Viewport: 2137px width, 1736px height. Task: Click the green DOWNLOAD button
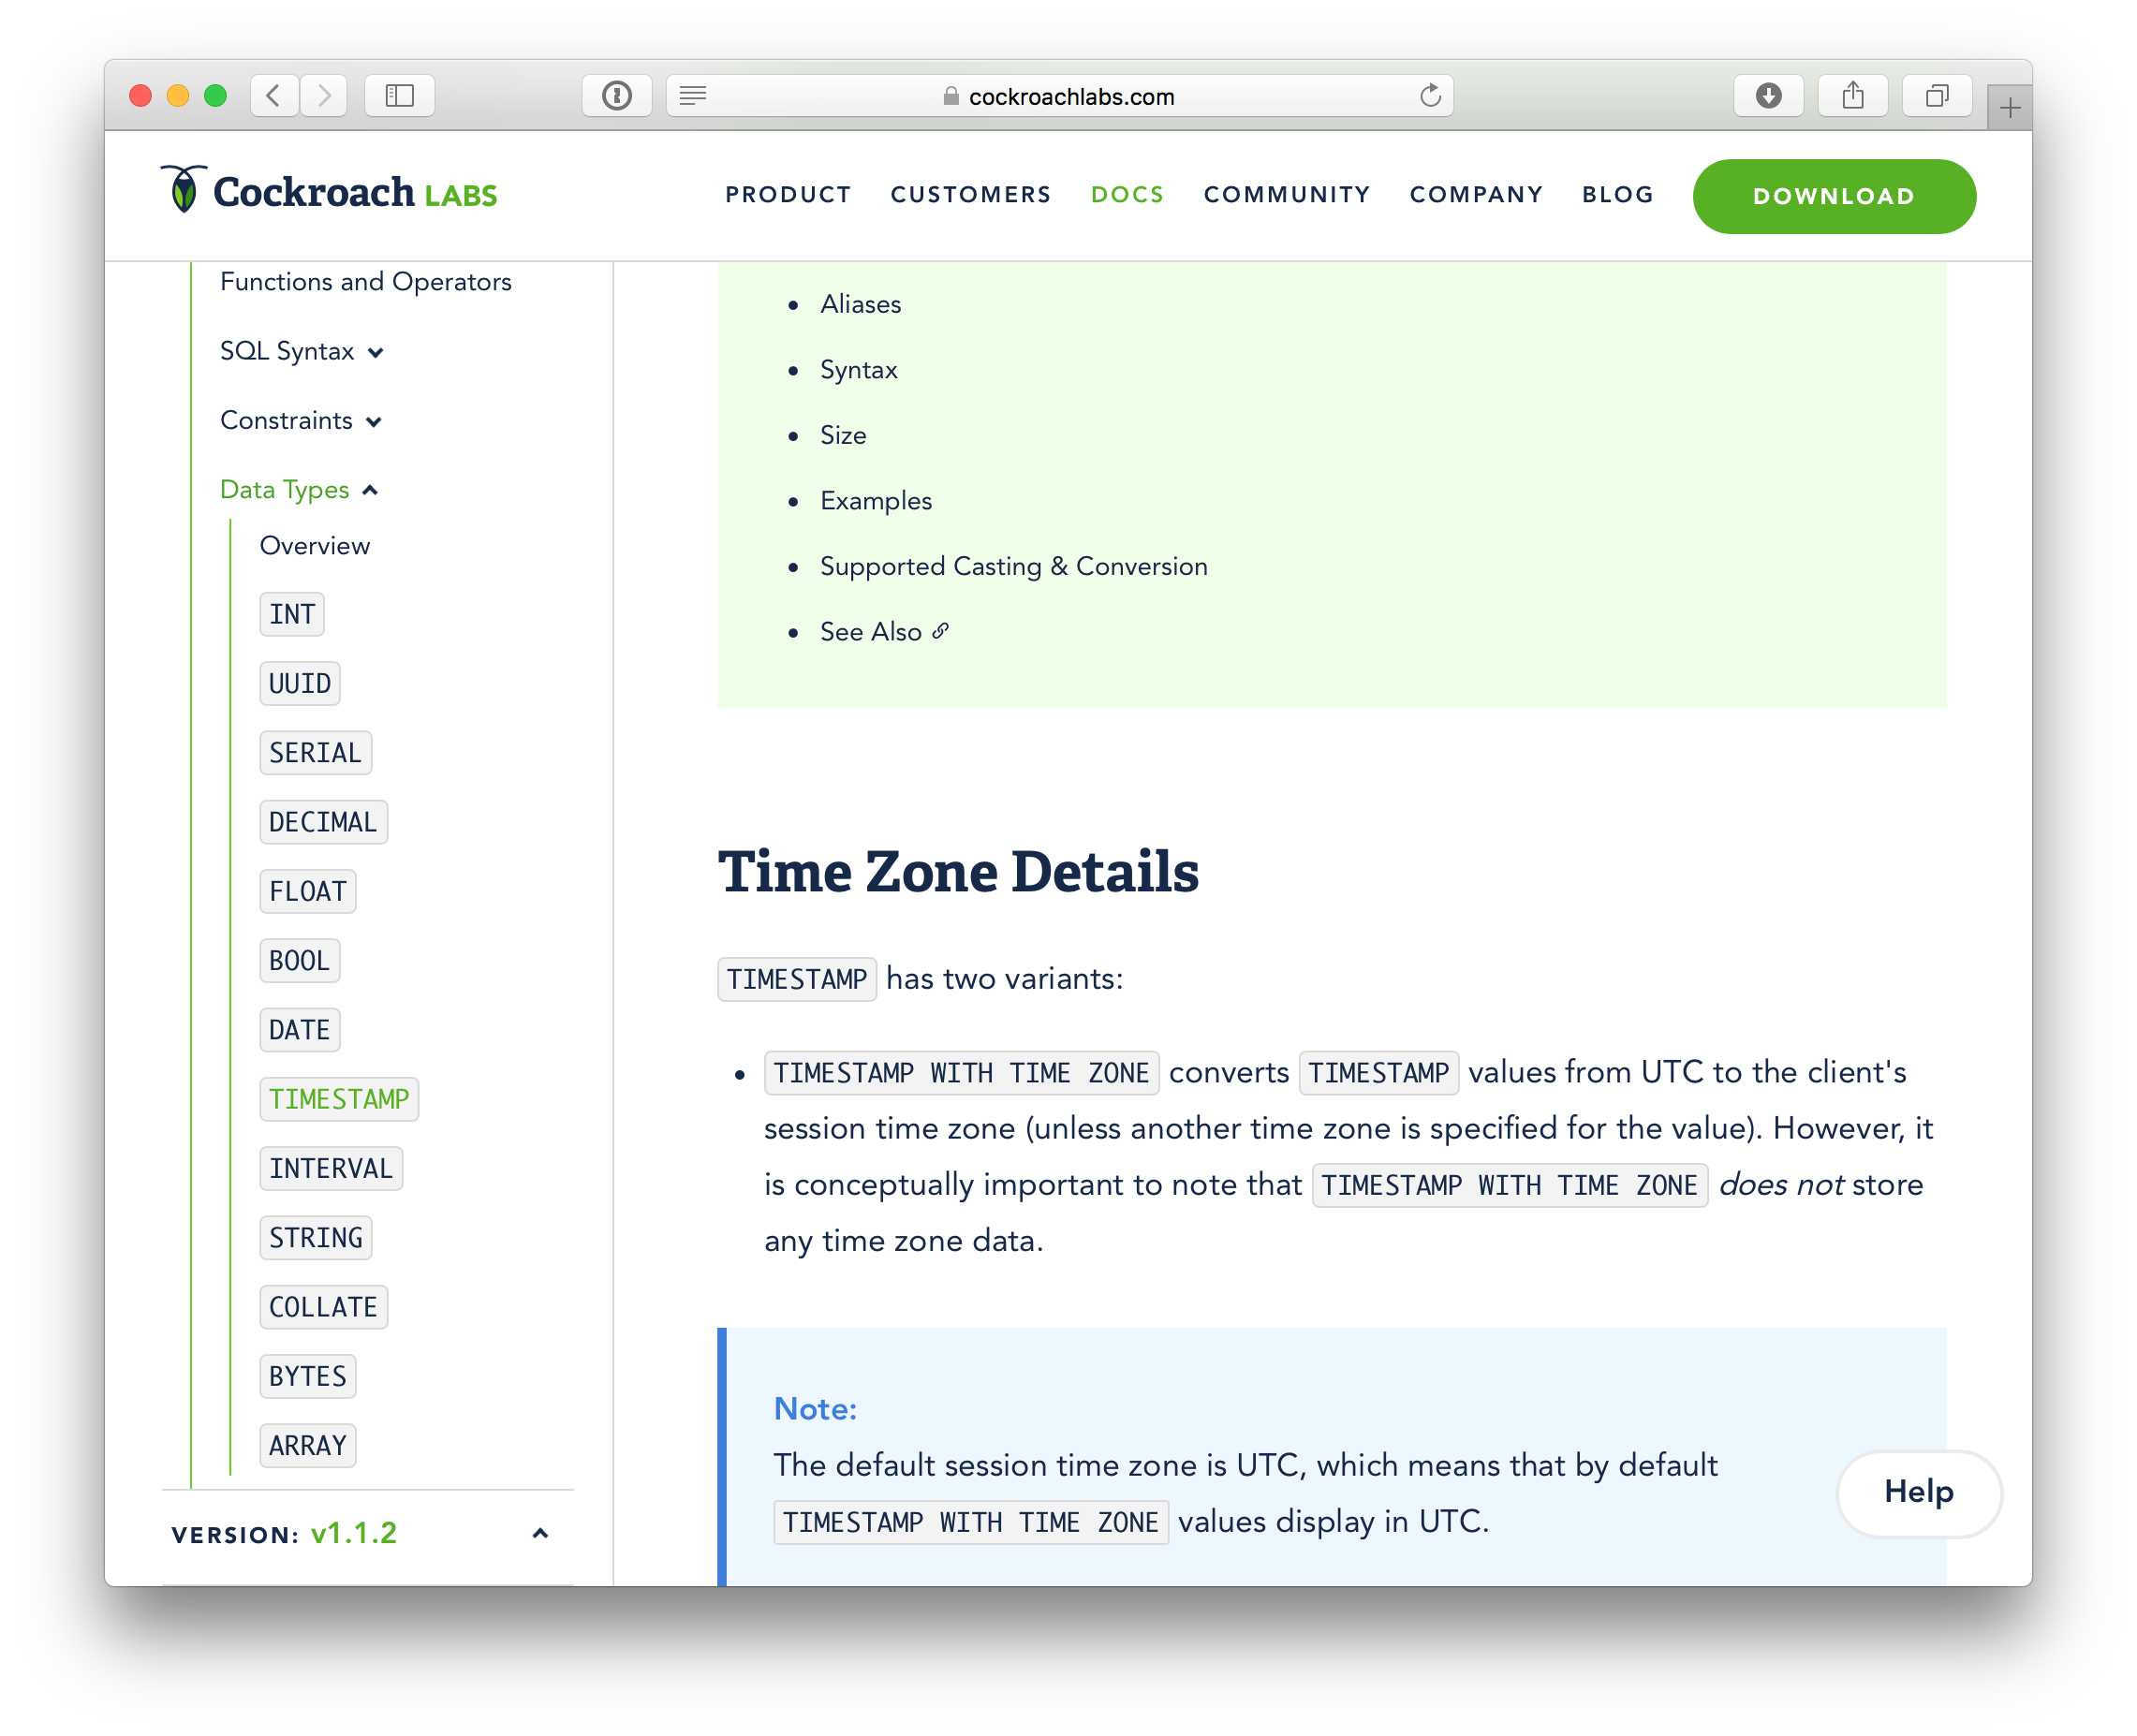(1834, 197)
